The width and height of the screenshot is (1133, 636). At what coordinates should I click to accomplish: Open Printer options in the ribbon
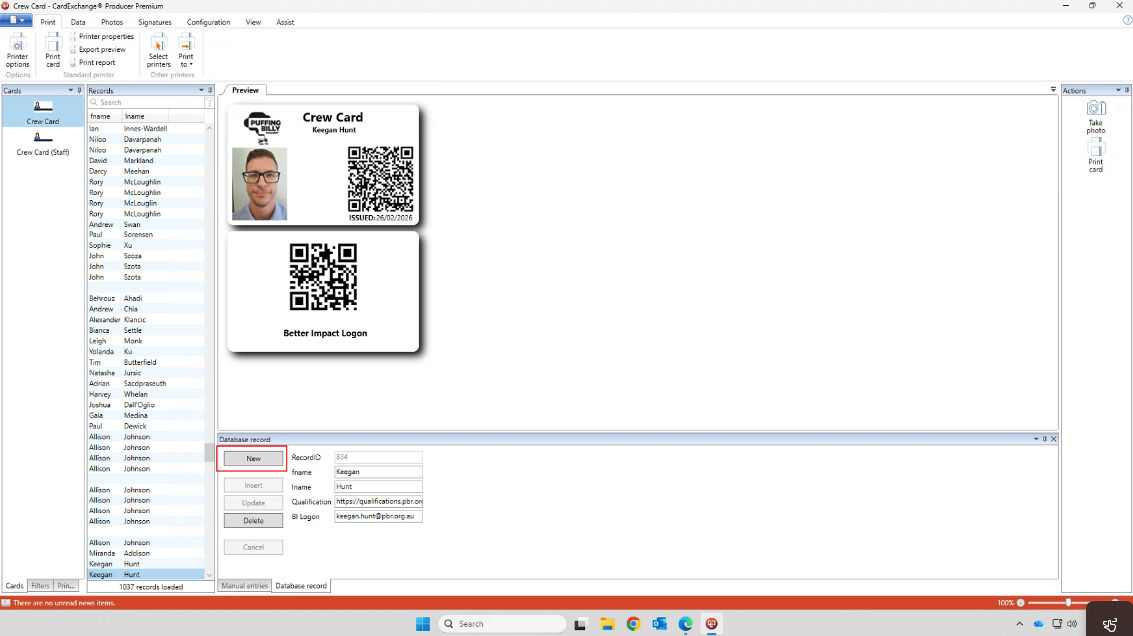point(17,51)
